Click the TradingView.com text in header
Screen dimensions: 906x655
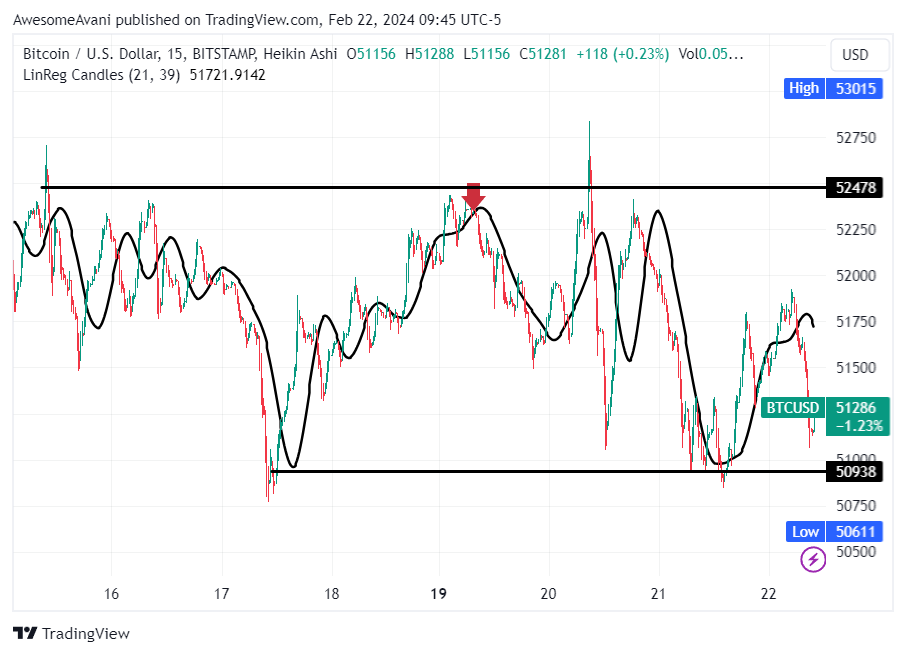pyautogui.click(x=262, y=20)
